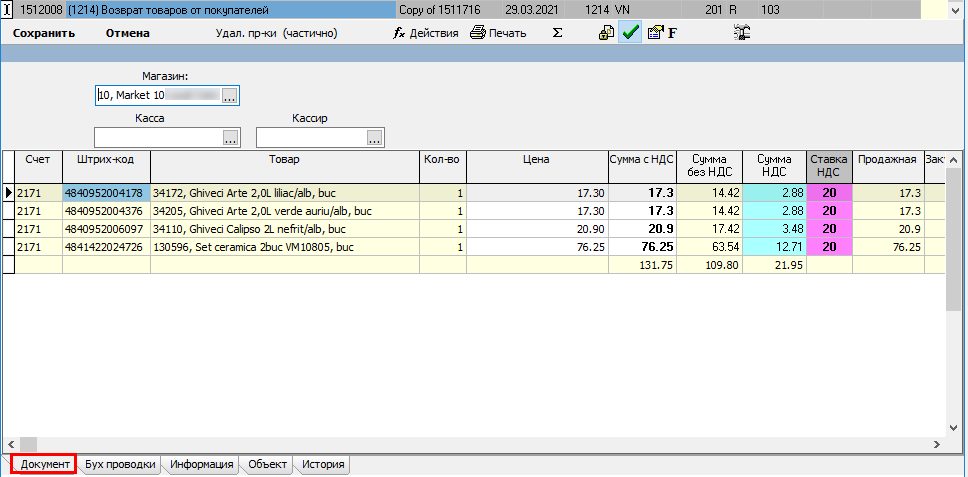Open the hammer tools settings icon
Screen dimensions: 968x477
point(741,33)
